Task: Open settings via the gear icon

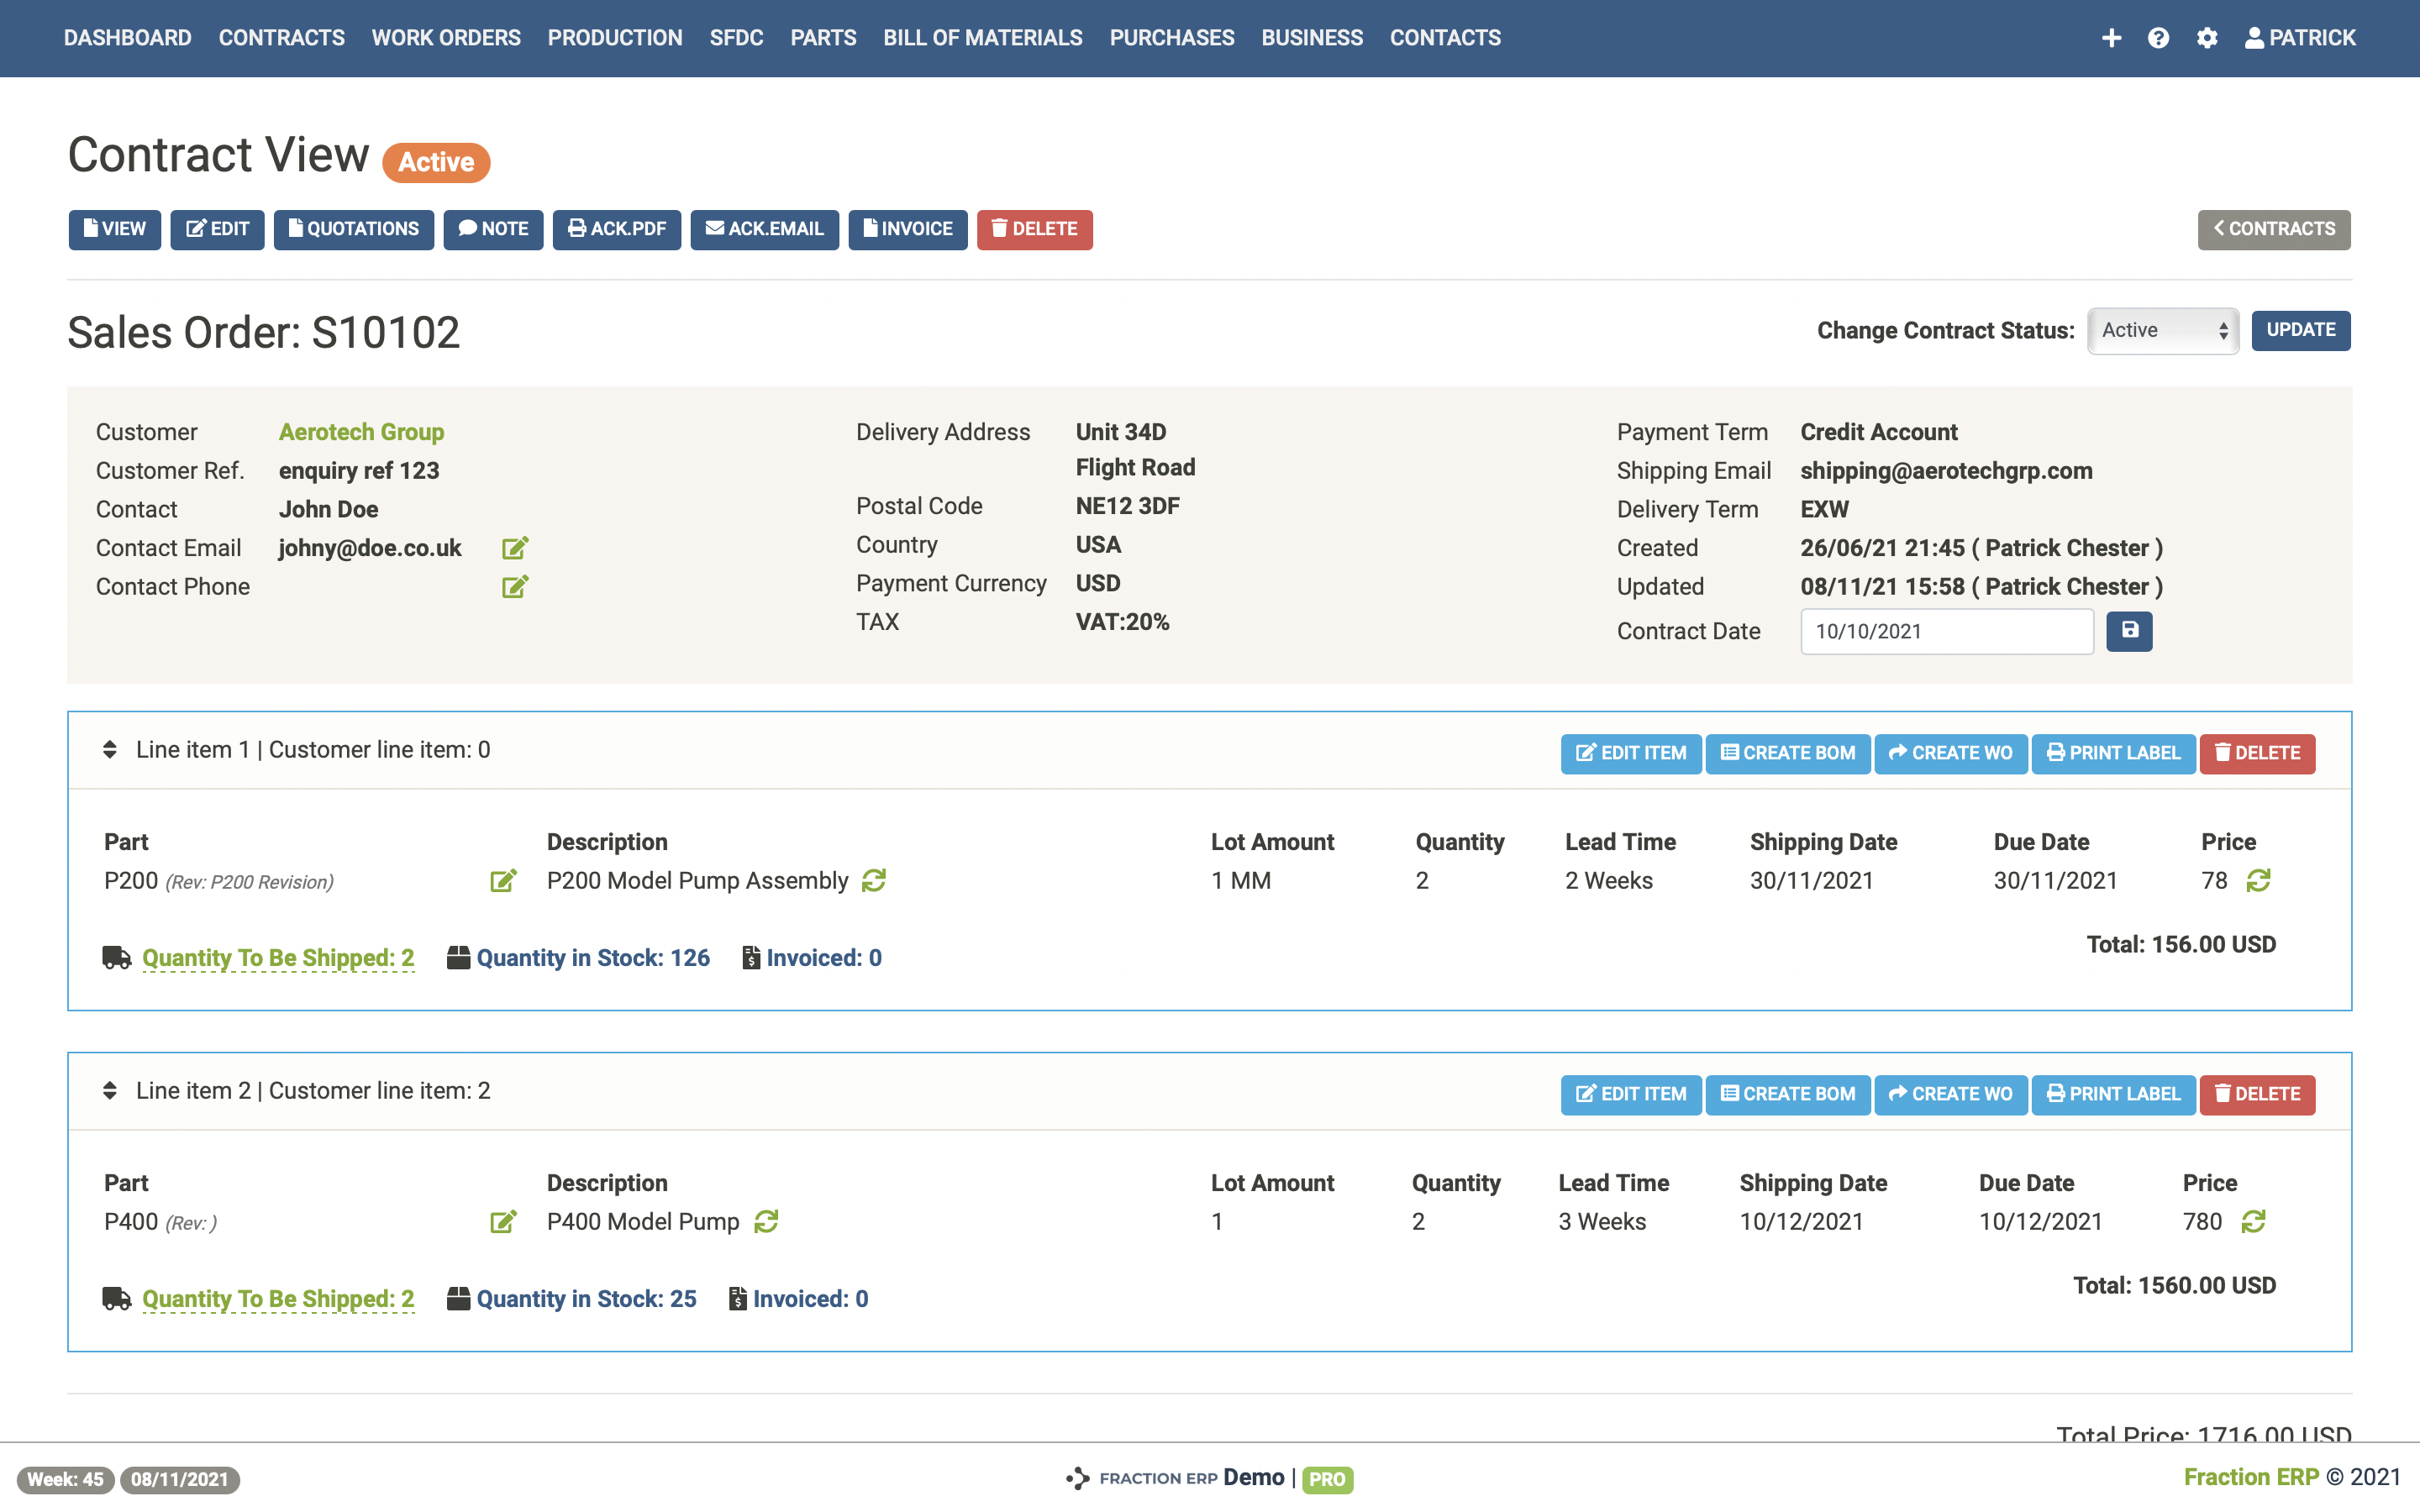Action: pos(2207,37)
